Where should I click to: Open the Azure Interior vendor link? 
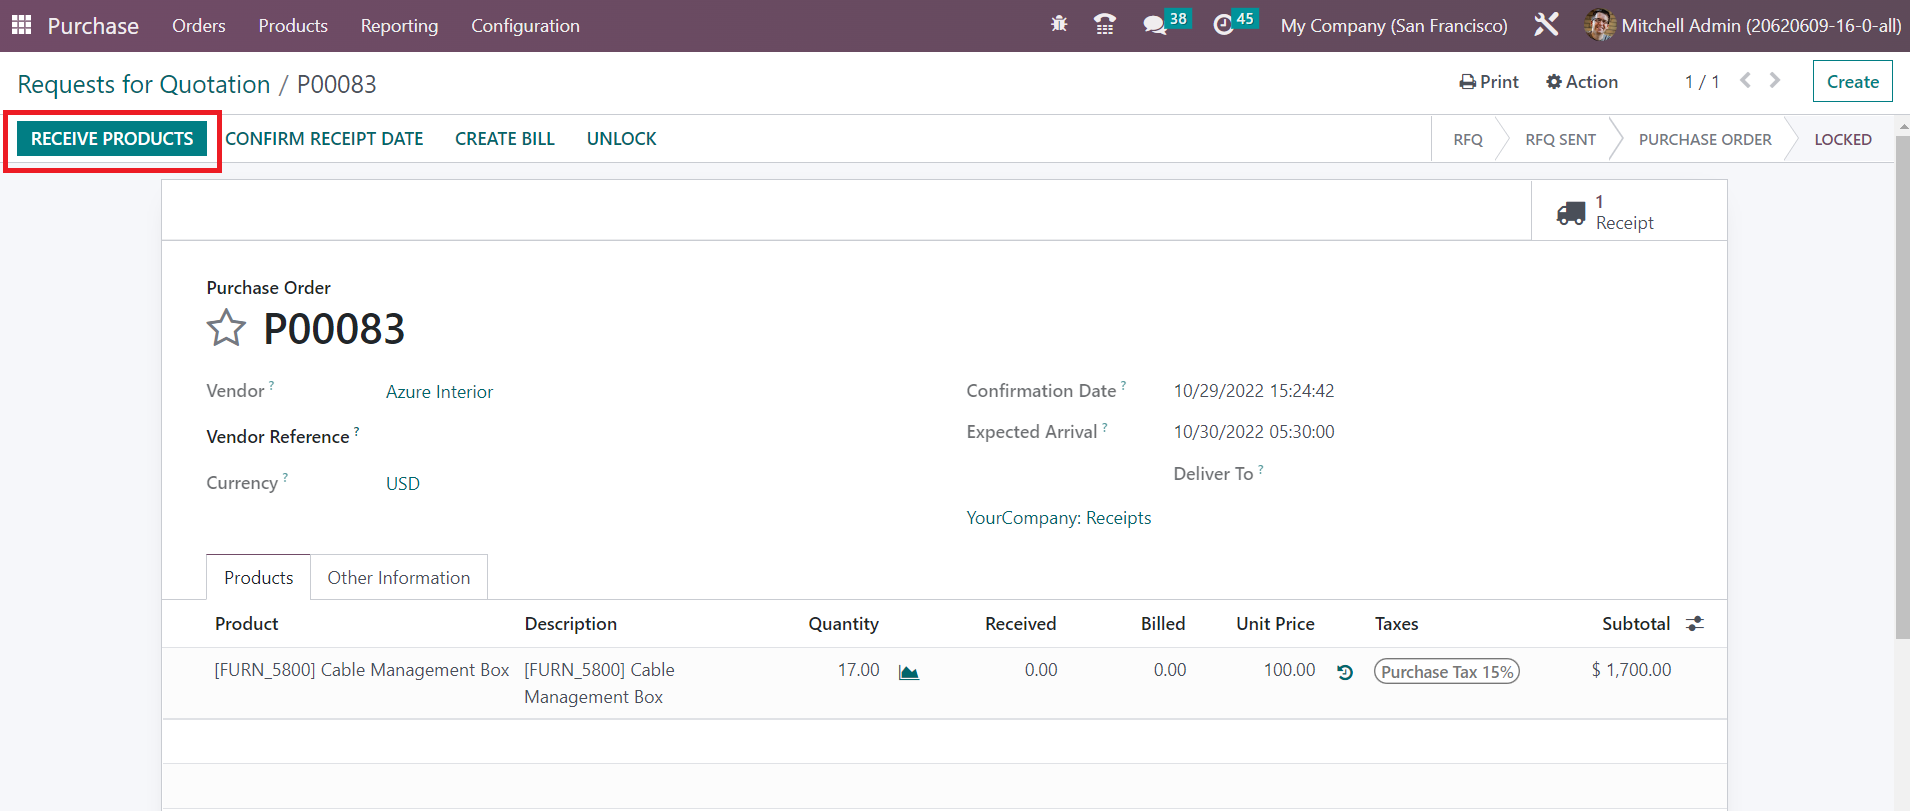[439, 392]
